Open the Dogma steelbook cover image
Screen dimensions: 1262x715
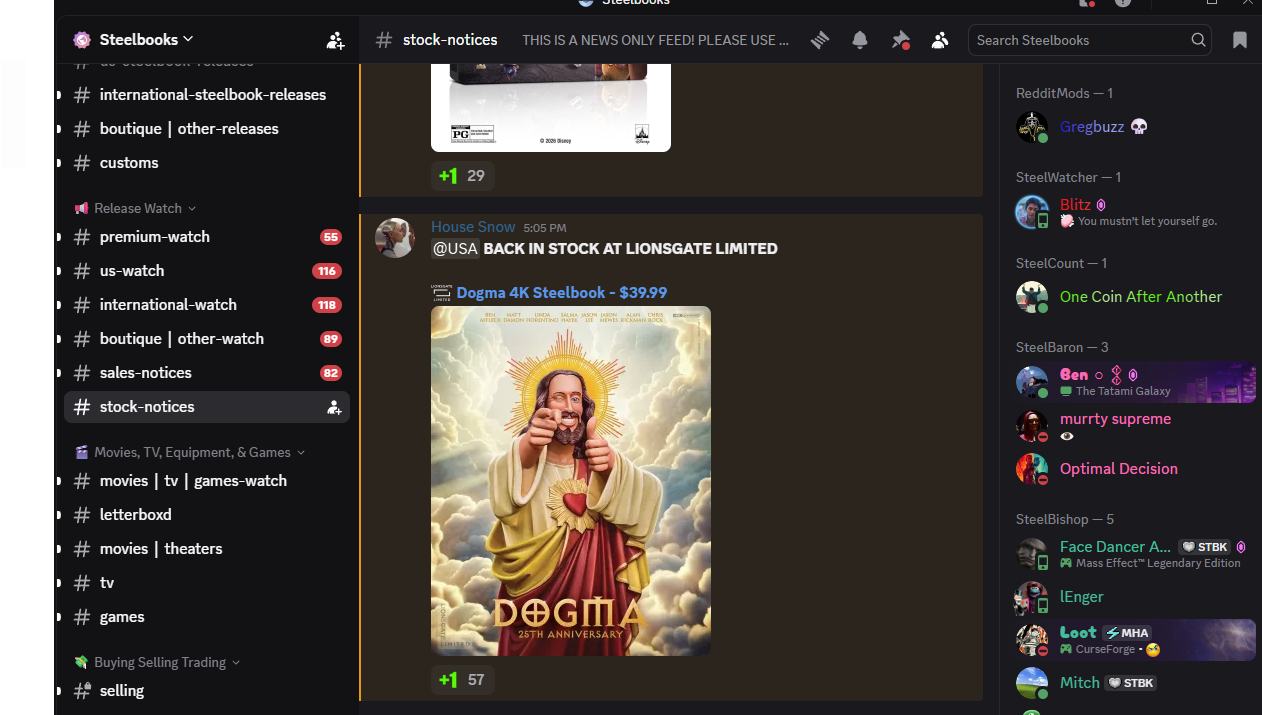tap(571, 481)
